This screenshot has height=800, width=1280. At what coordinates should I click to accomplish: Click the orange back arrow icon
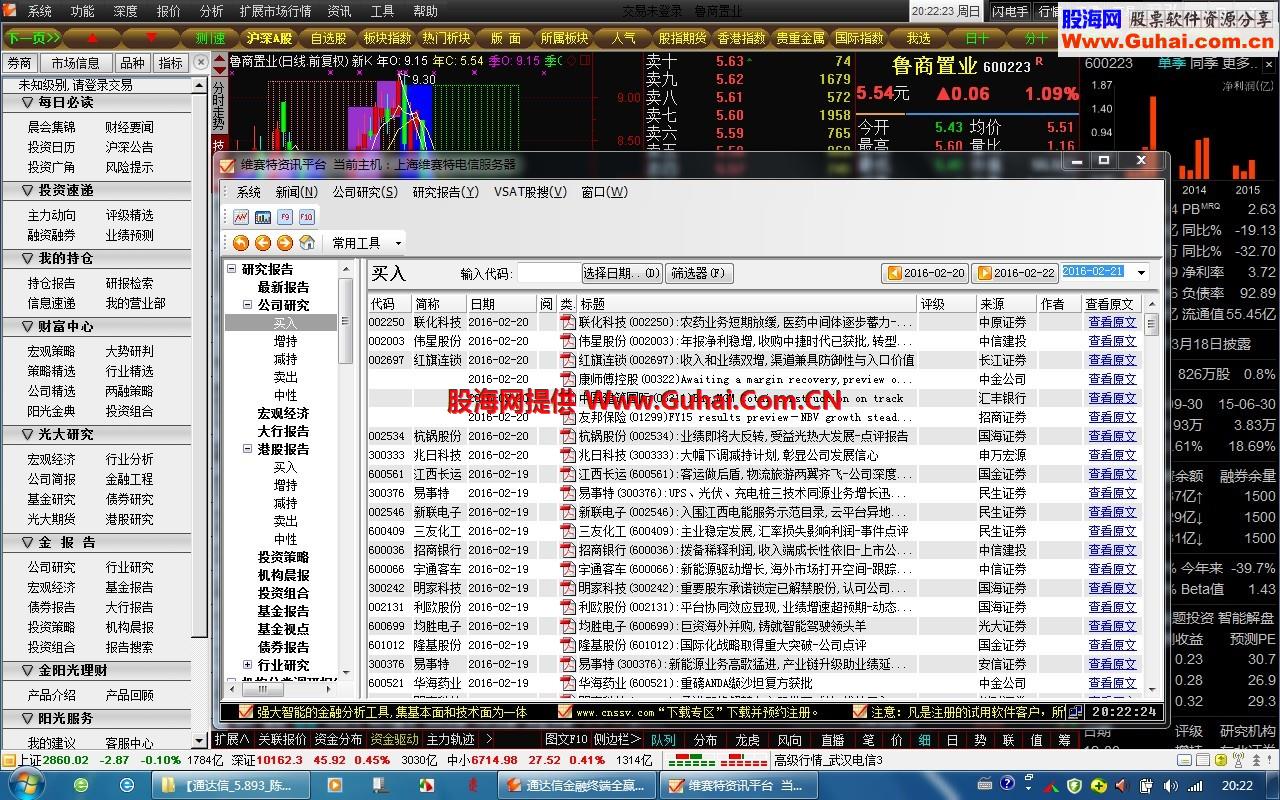click(263, 243)
